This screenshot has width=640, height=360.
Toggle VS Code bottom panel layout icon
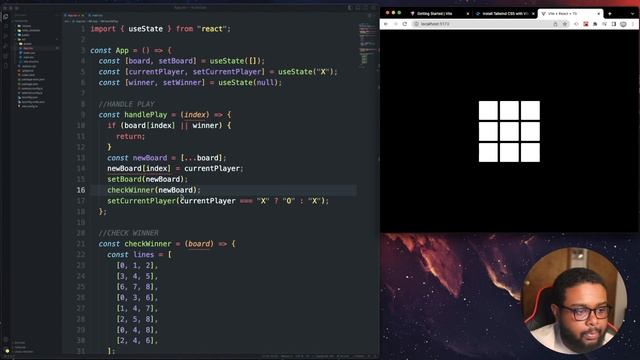(x=358, y=8)
